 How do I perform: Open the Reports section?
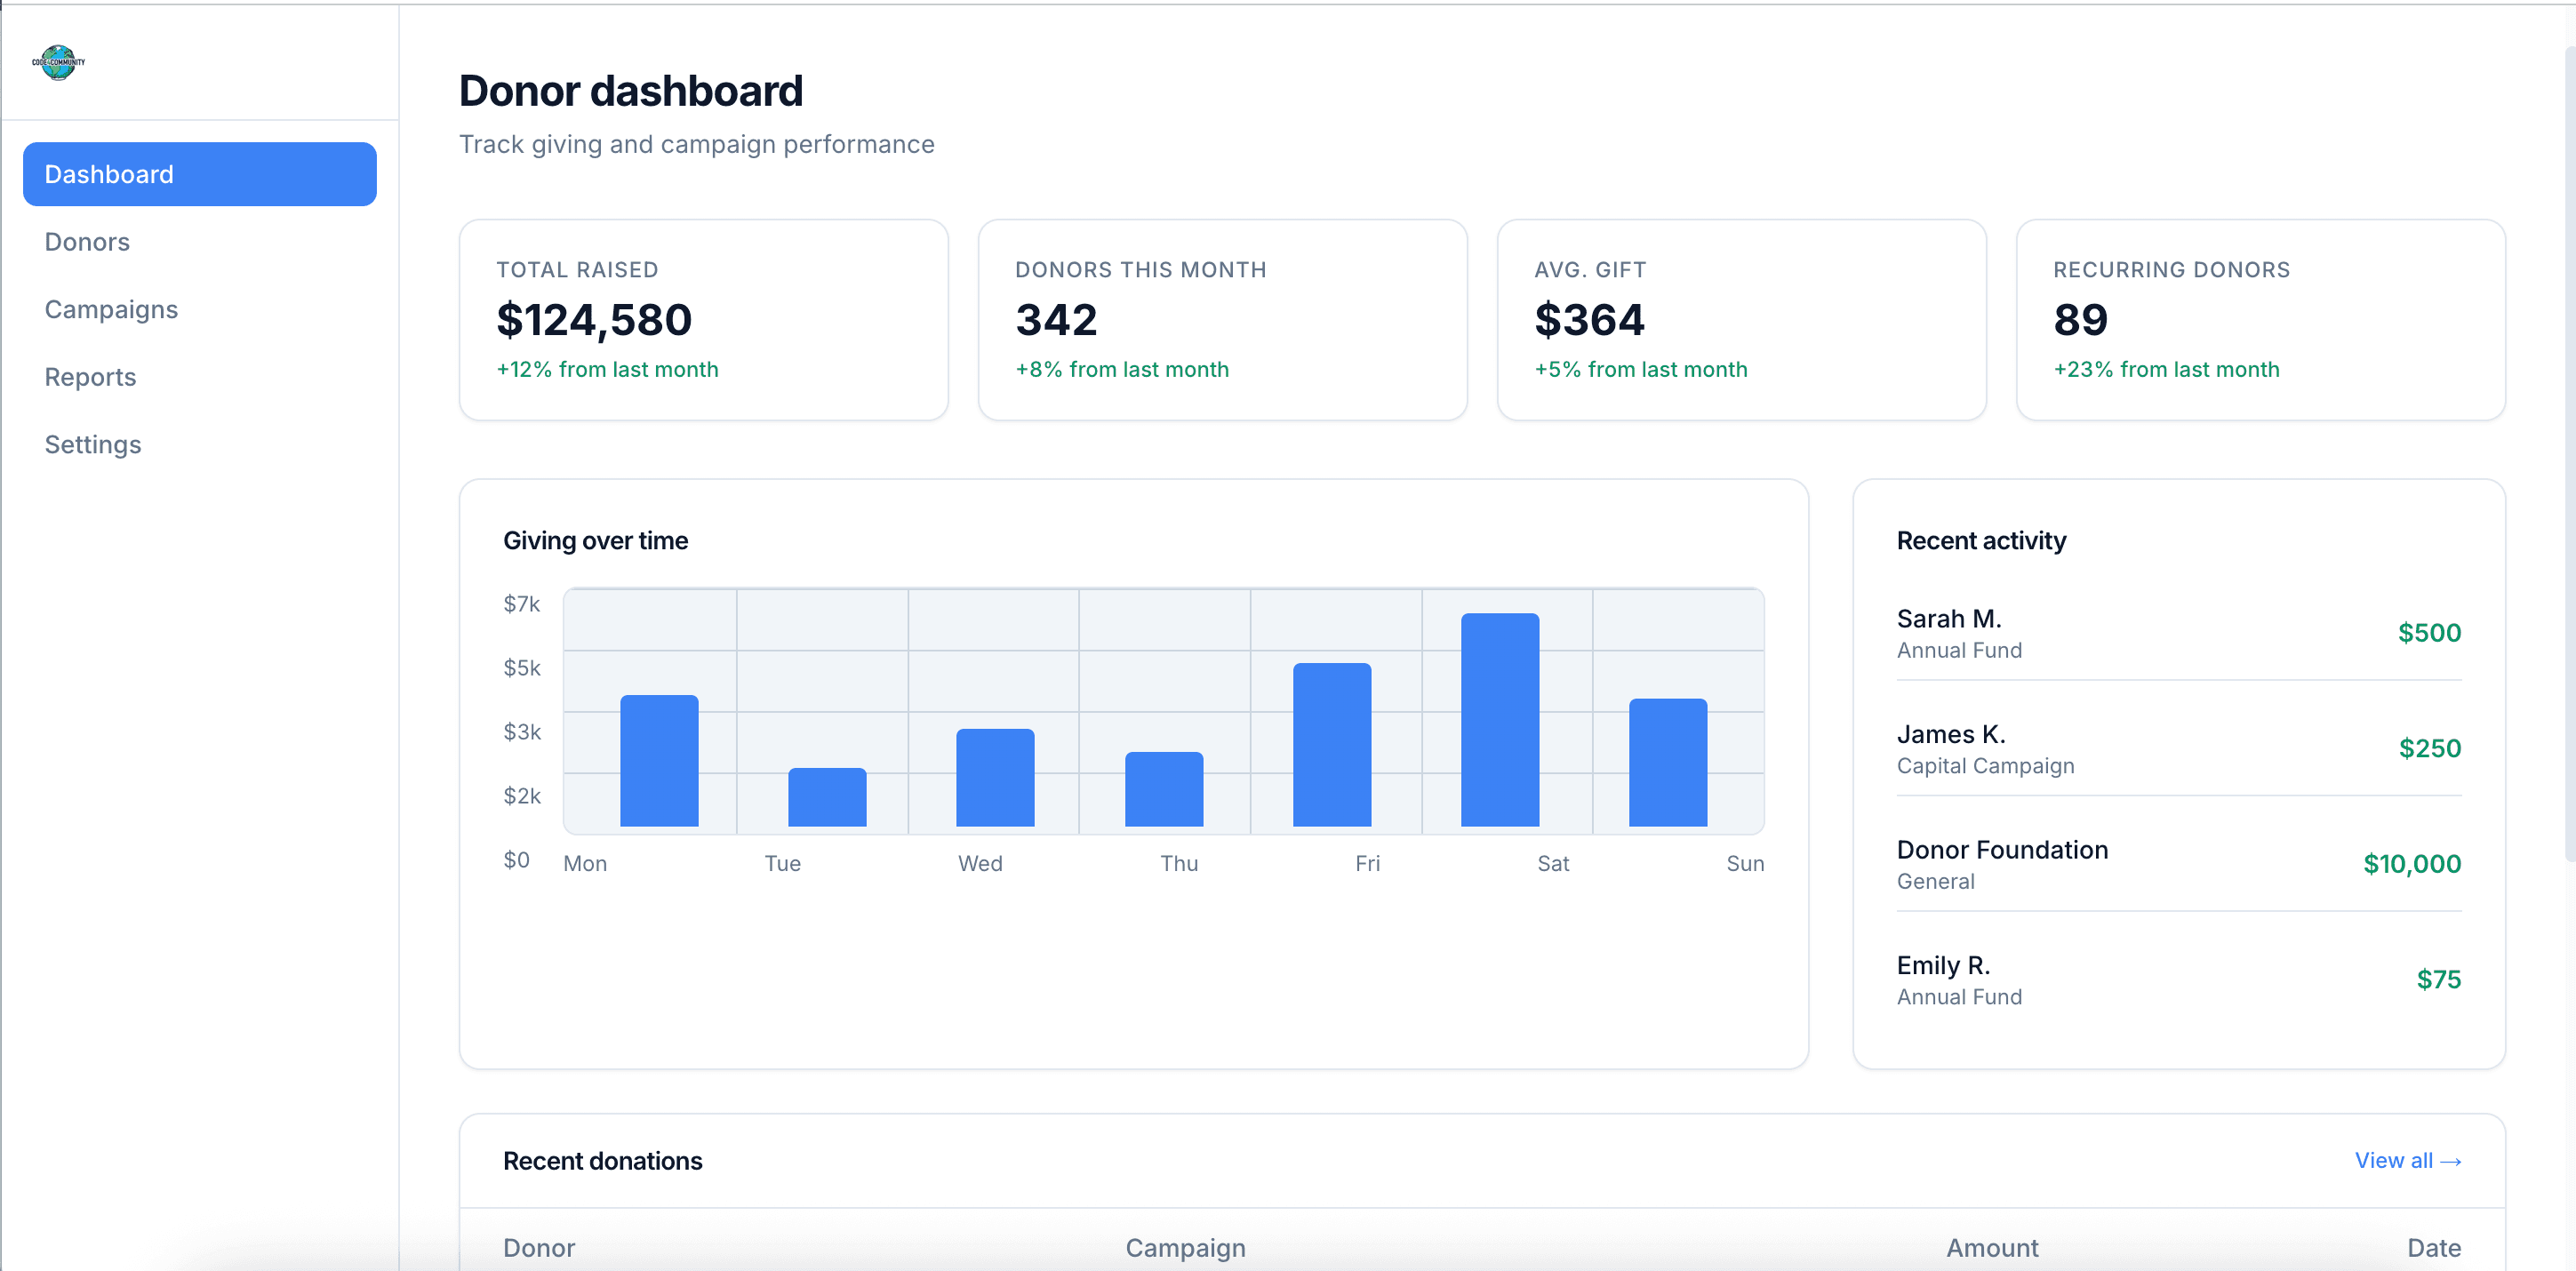[90, 377]
